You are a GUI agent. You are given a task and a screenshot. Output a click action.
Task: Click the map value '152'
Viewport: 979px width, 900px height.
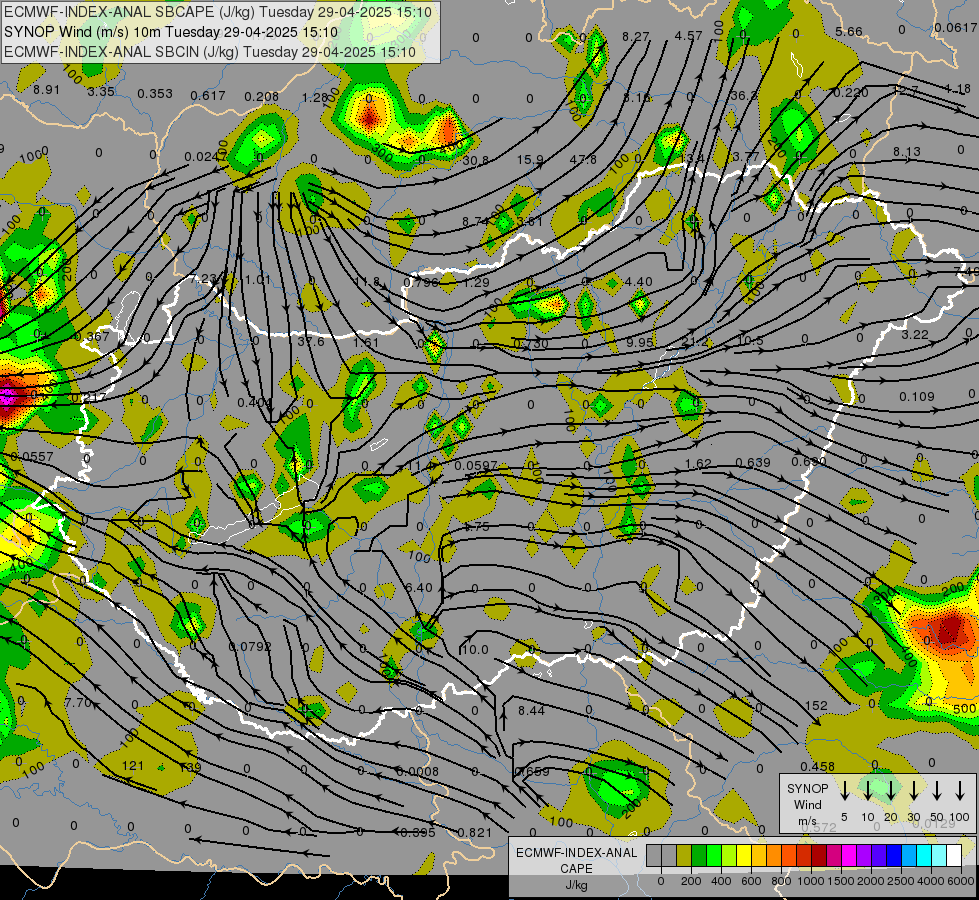[816, 705]
